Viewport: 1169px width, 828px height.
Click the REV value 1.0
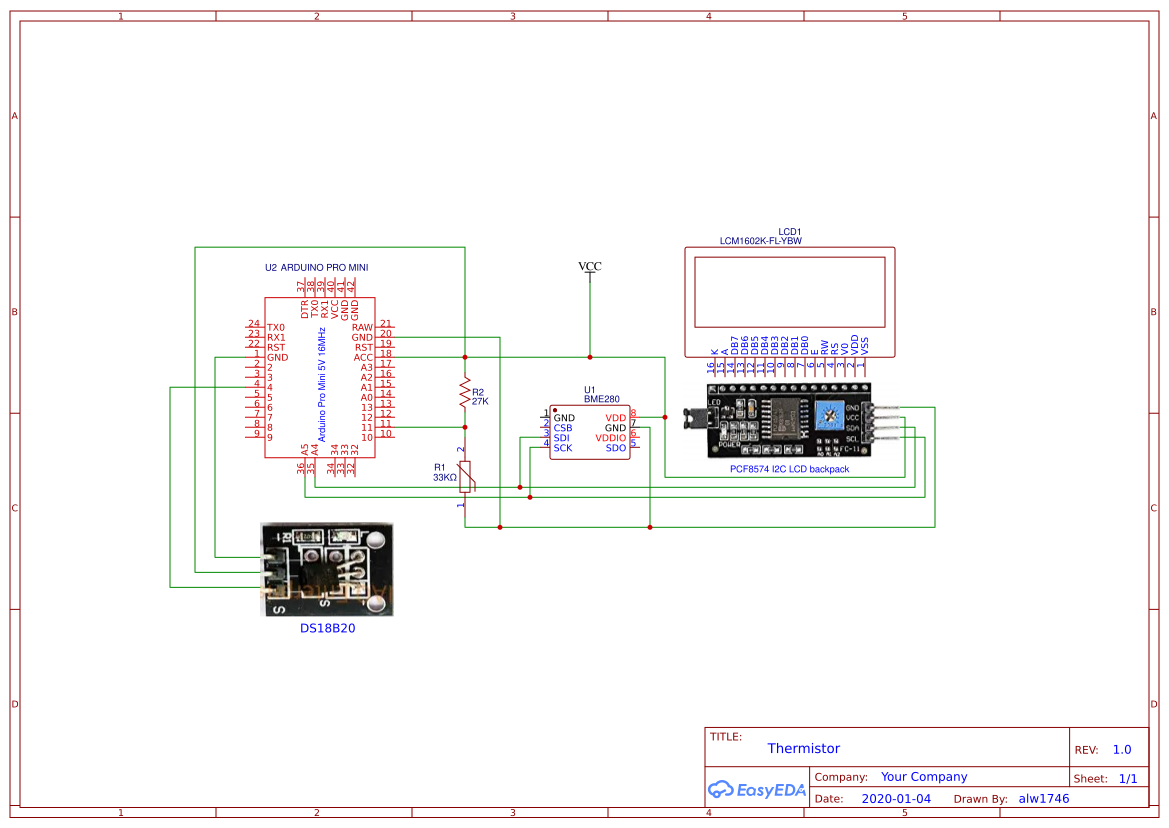tap(1121, 749)
